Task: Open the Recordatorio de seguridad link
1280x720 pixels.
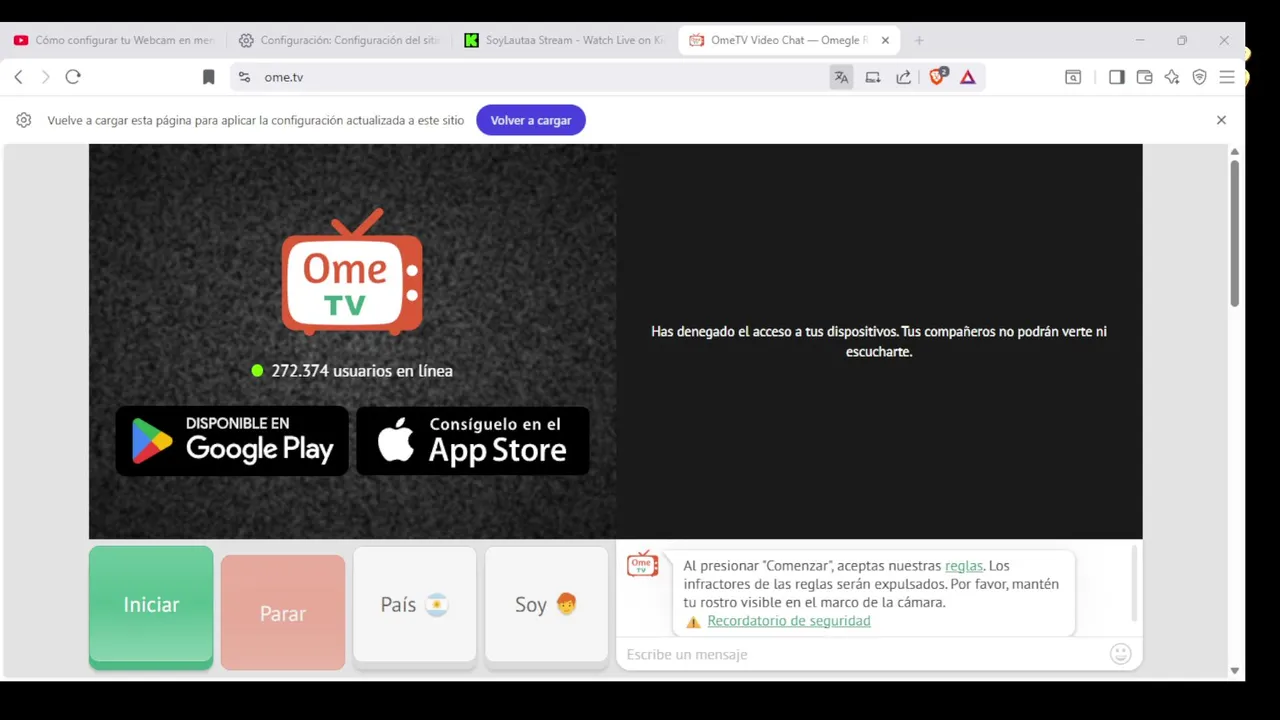Action: 789,621
